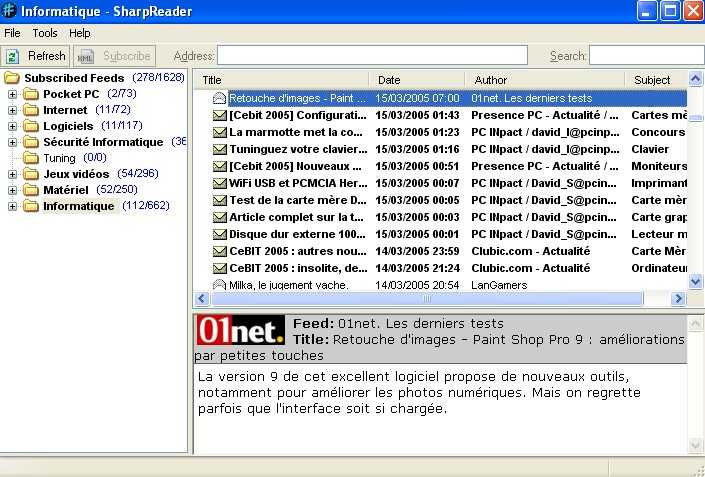Click envelope icon beside CeBIT 2005 : insolite
Viewport: 705px width, 477px height.
219,268
